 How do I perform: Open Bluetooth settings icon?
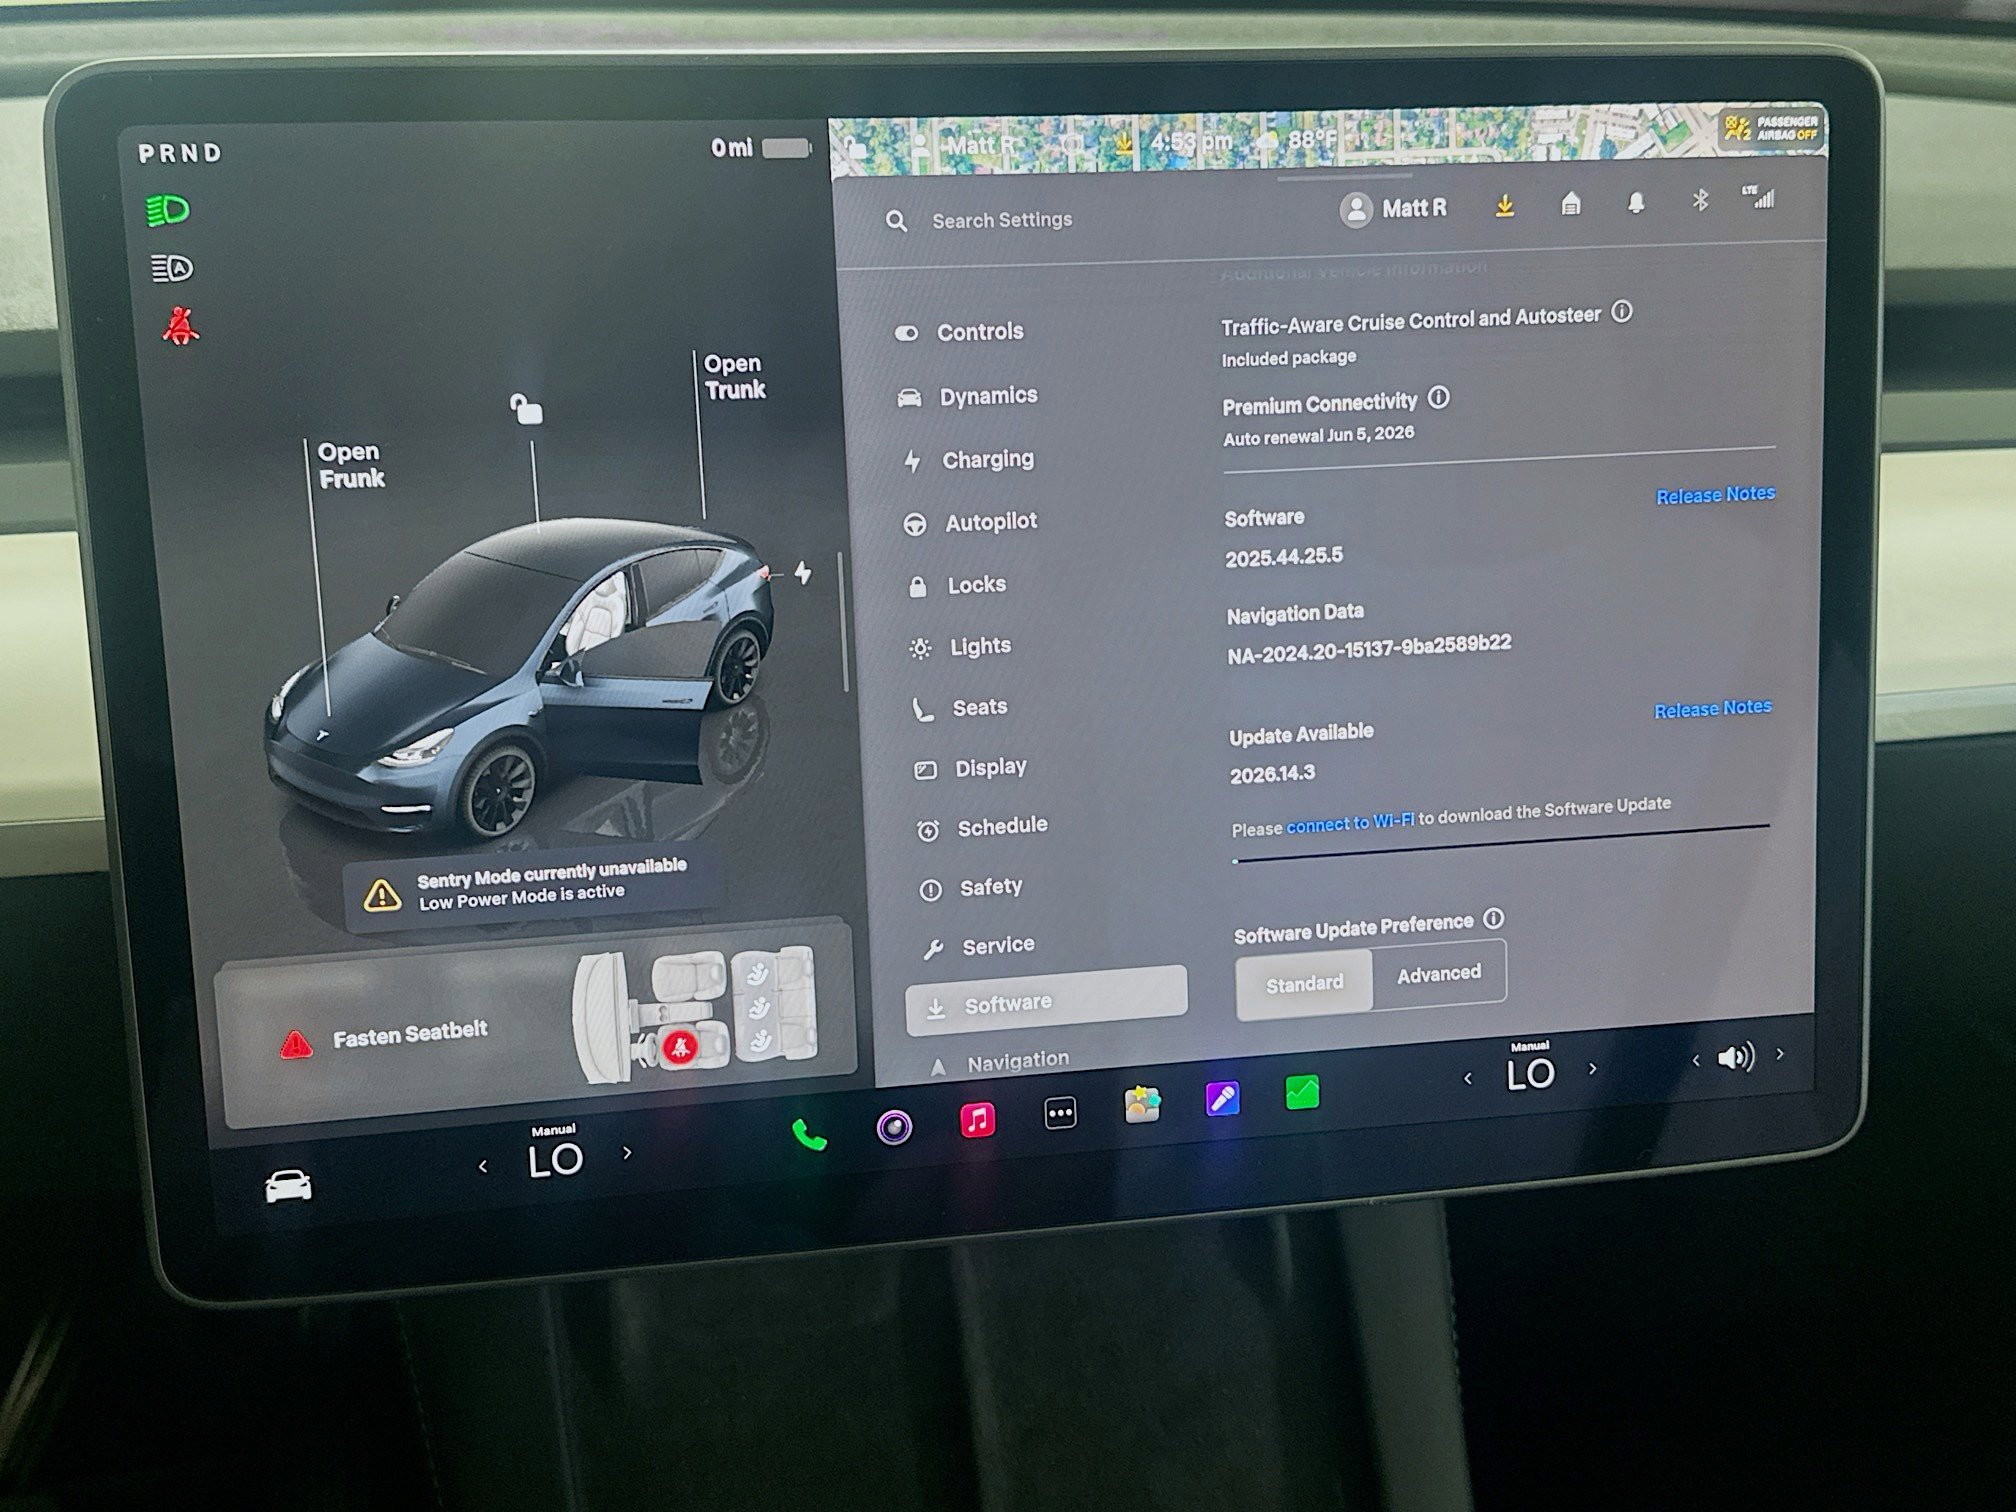point(1700,200)
